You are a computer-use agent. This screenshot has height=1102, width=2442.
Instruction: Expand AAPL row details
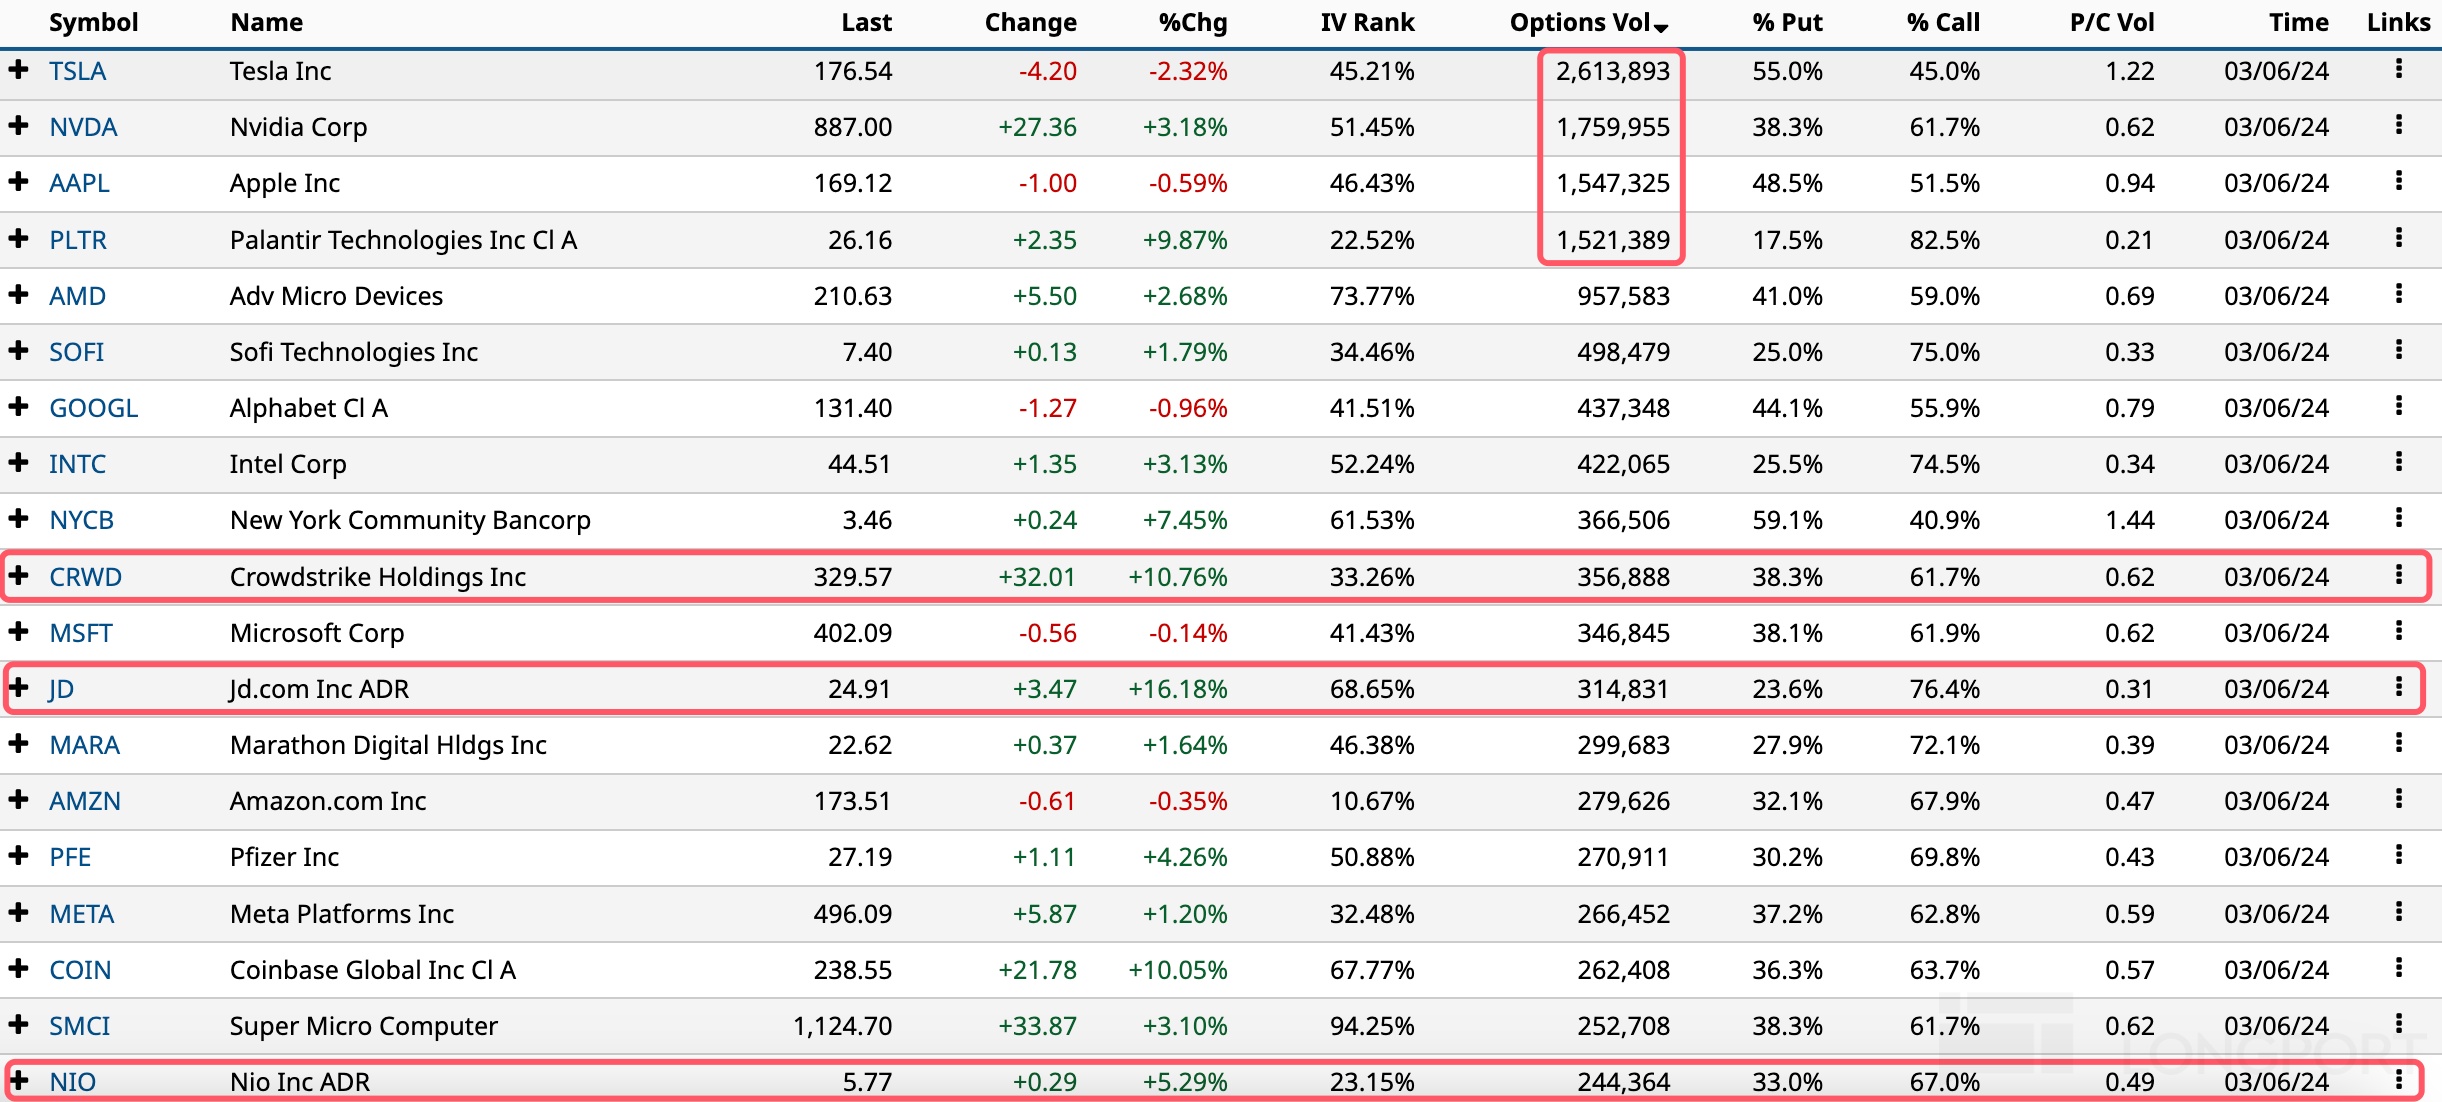pyautogui.click(x=18, y=181)
